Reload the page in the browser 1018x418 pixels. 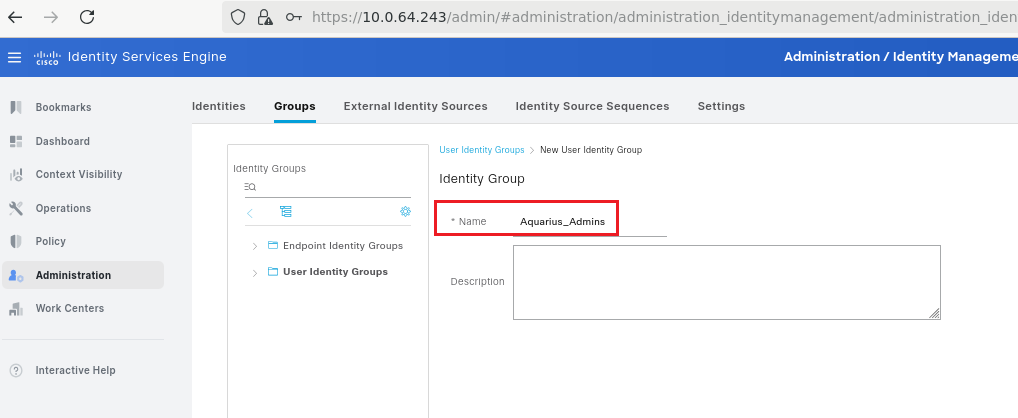pyautogui.click(x=87, y=17)
